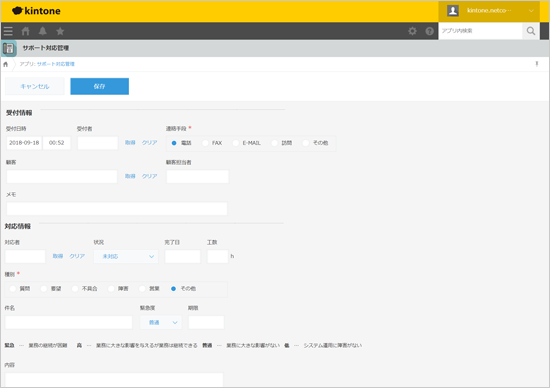Open the 状況 status dropdown
The width and height of the screenshot is (550, 388).
tap(126, 256)
